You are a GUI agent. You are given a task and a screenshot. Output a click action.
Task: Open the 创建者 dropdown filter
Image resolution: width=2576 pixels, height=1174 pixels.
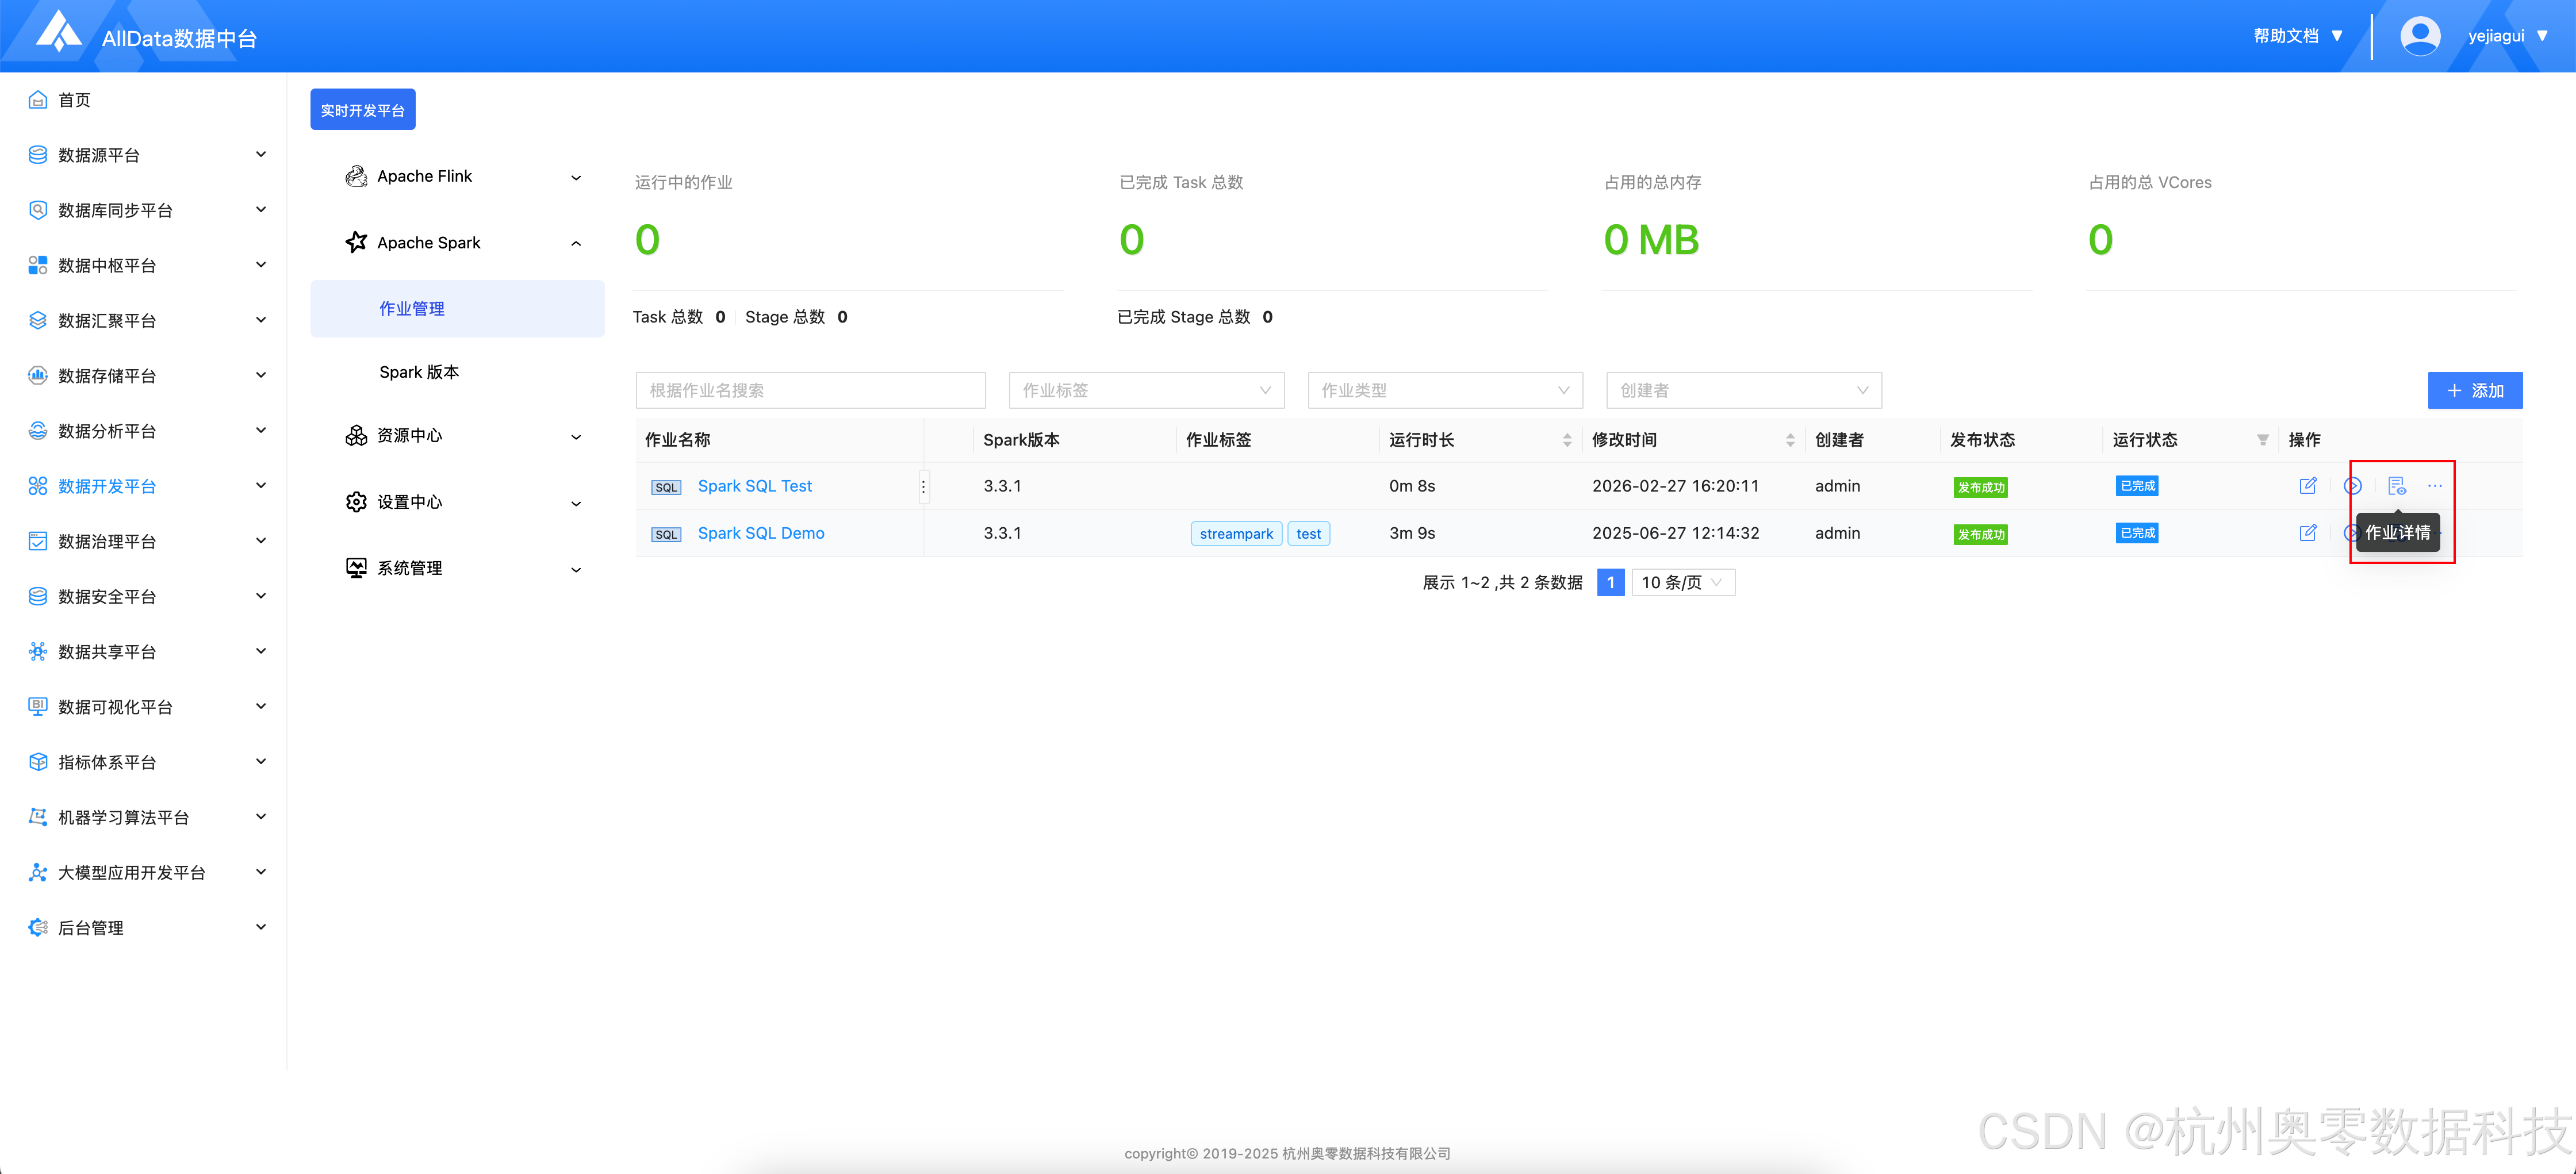click(x=1743, y=390)
